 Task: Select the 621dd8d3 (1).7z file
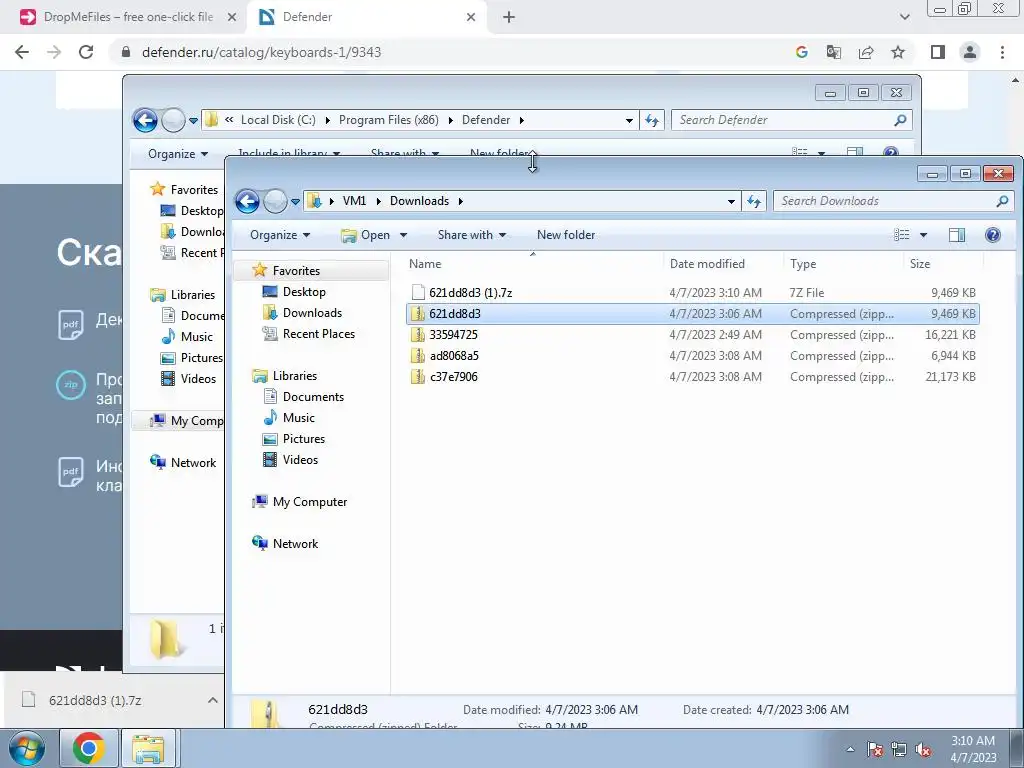692,293
